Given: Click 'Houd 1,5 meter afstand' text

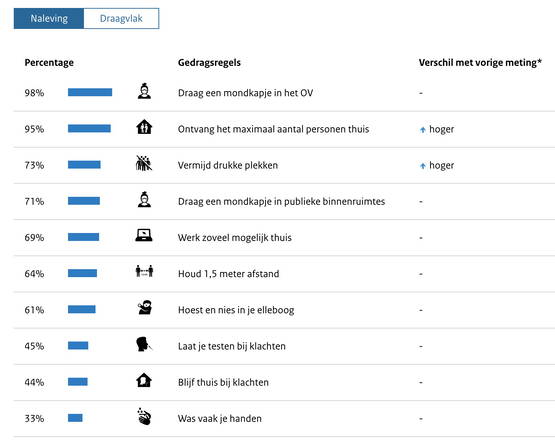Looking at the screenshot, I should (228, 274).
